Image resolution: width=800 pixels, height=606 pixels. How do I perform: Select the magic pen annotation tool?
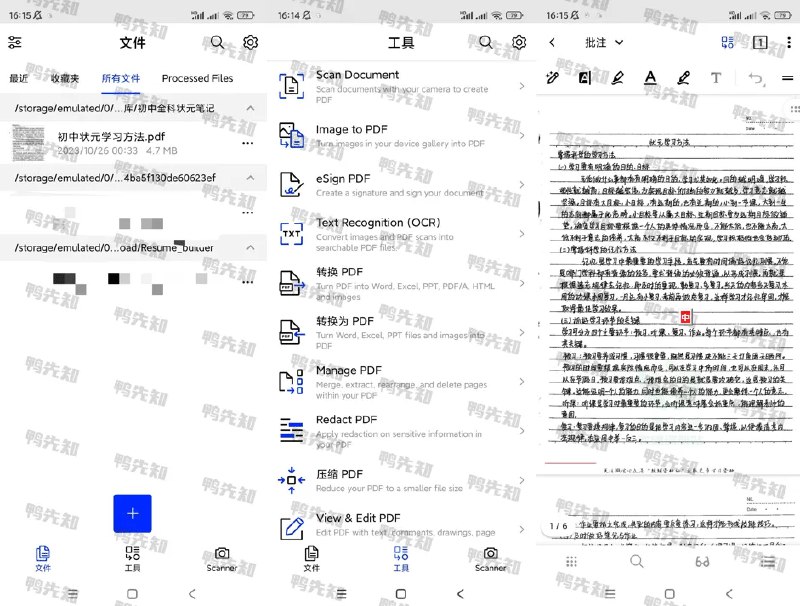[553, 78]
